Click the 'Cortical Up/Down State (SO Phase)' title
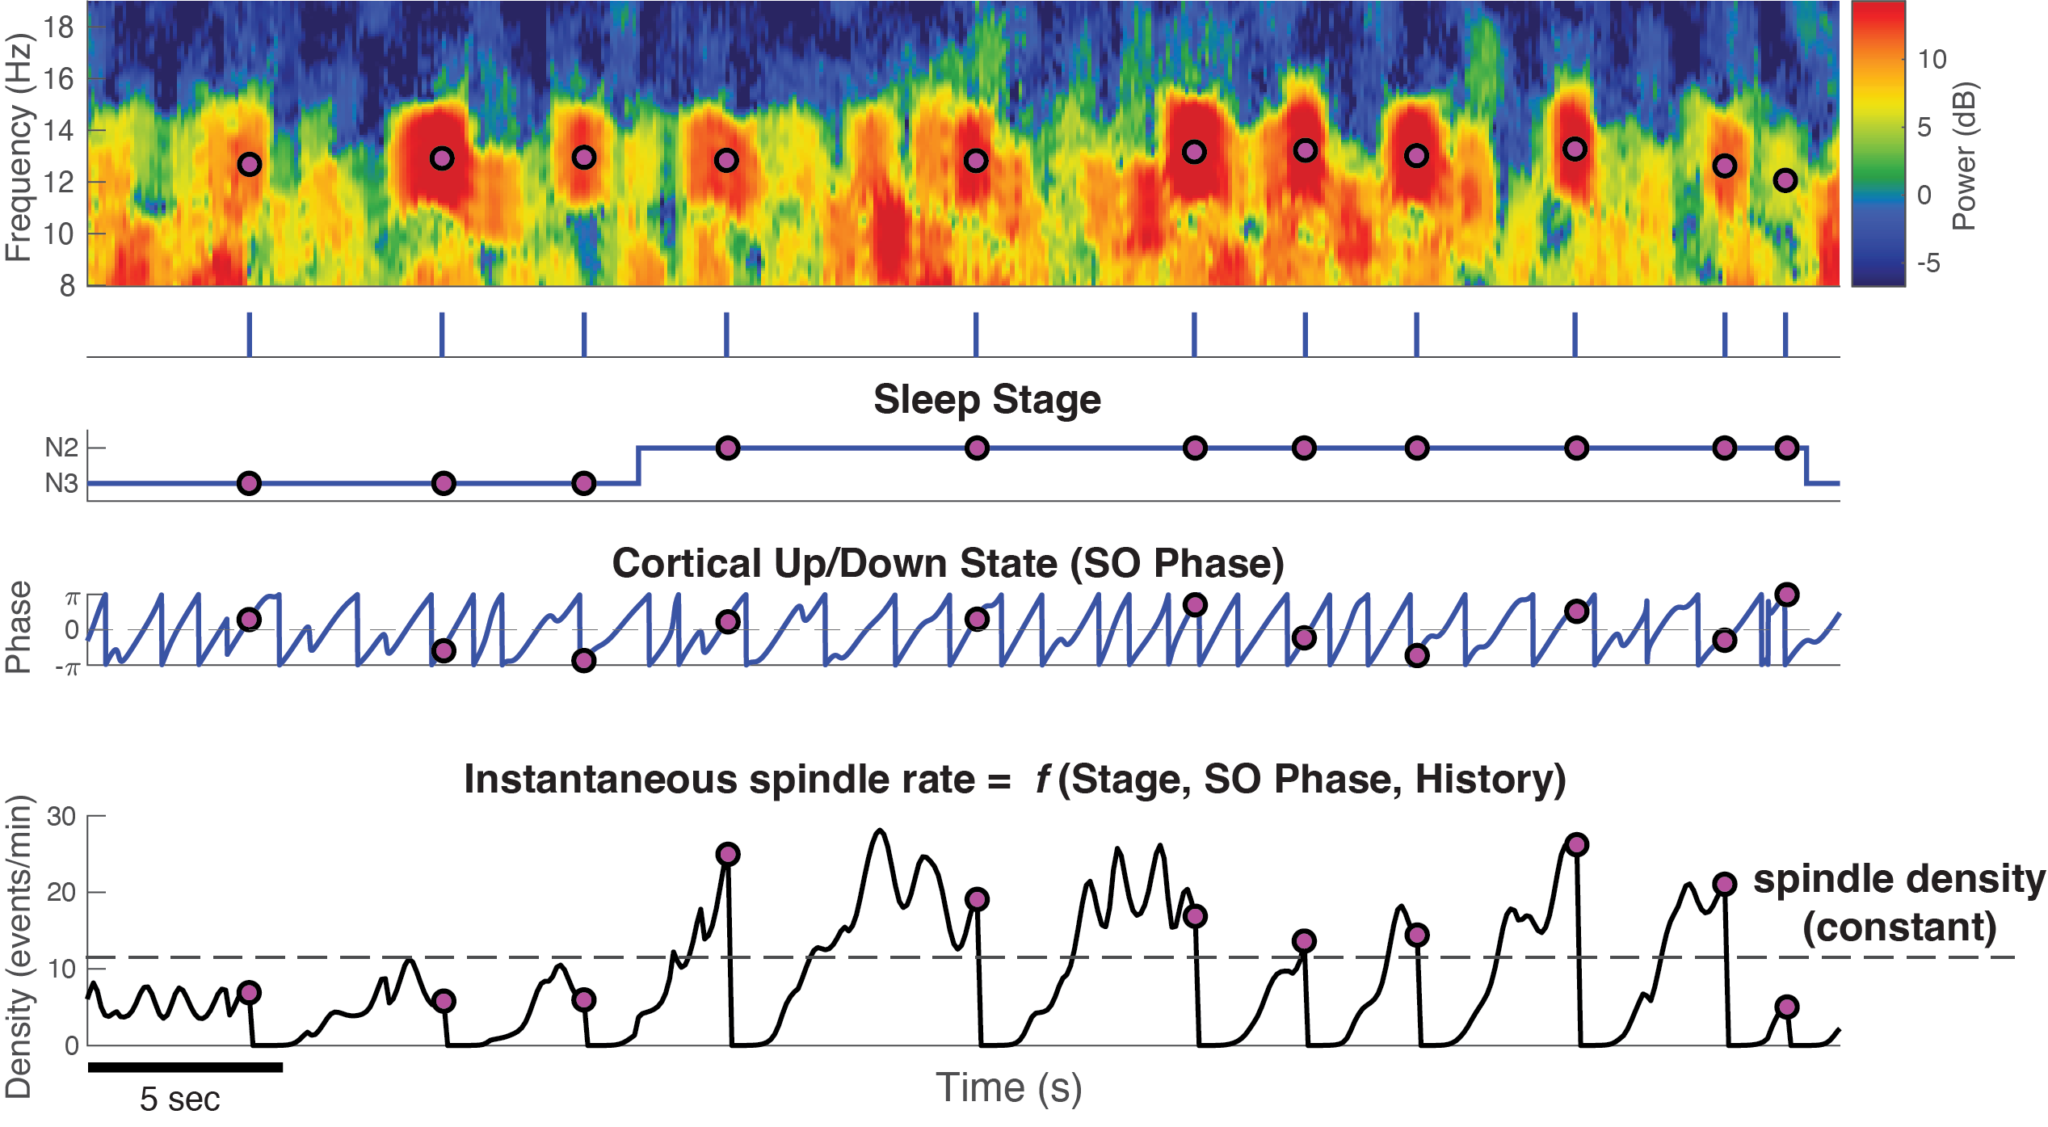The height and width of the screenshot is (1127, 2048). [948, 564]
